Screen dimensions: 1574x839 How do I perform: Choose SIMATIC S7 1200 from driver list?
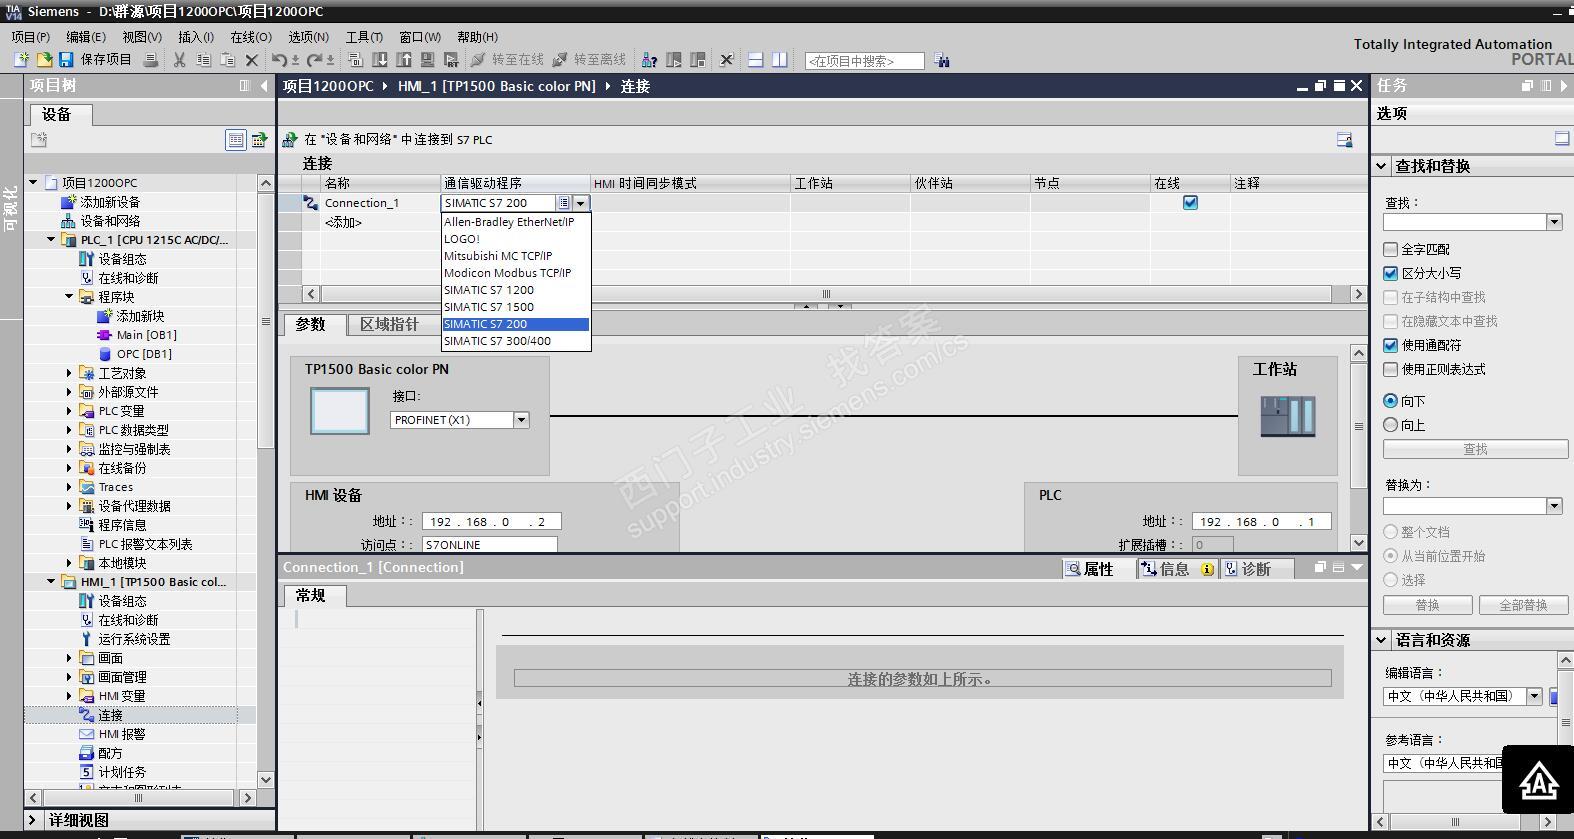[x=516, y=290]
